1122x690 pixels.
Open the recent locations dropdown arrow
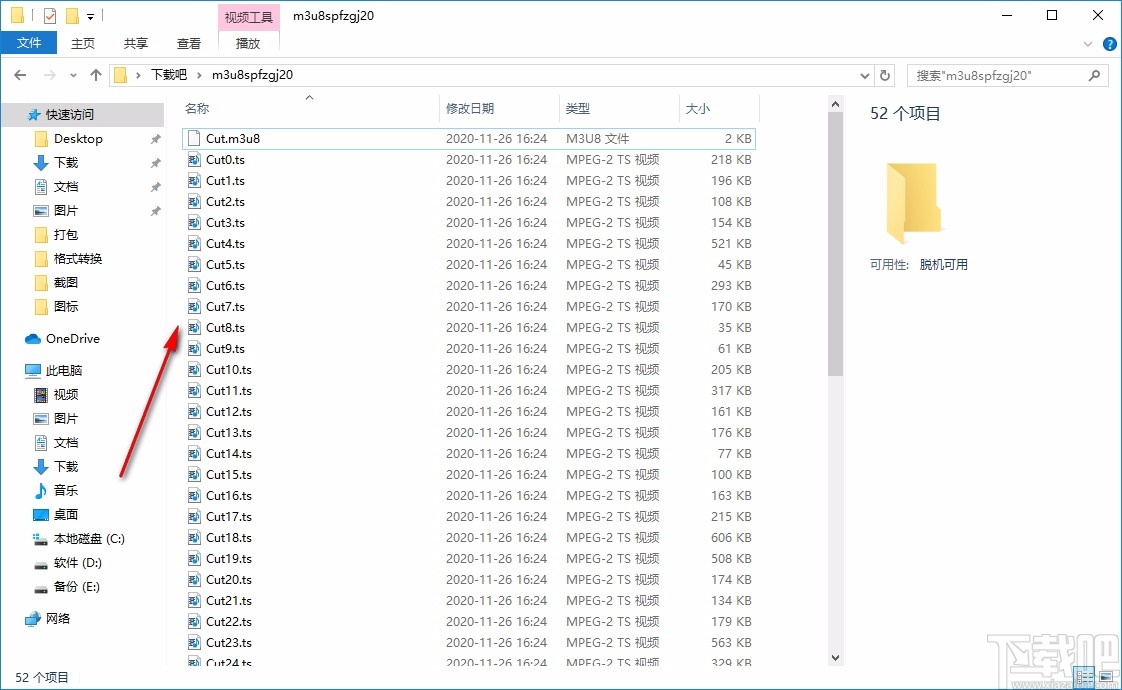click(x=73, y=75)
